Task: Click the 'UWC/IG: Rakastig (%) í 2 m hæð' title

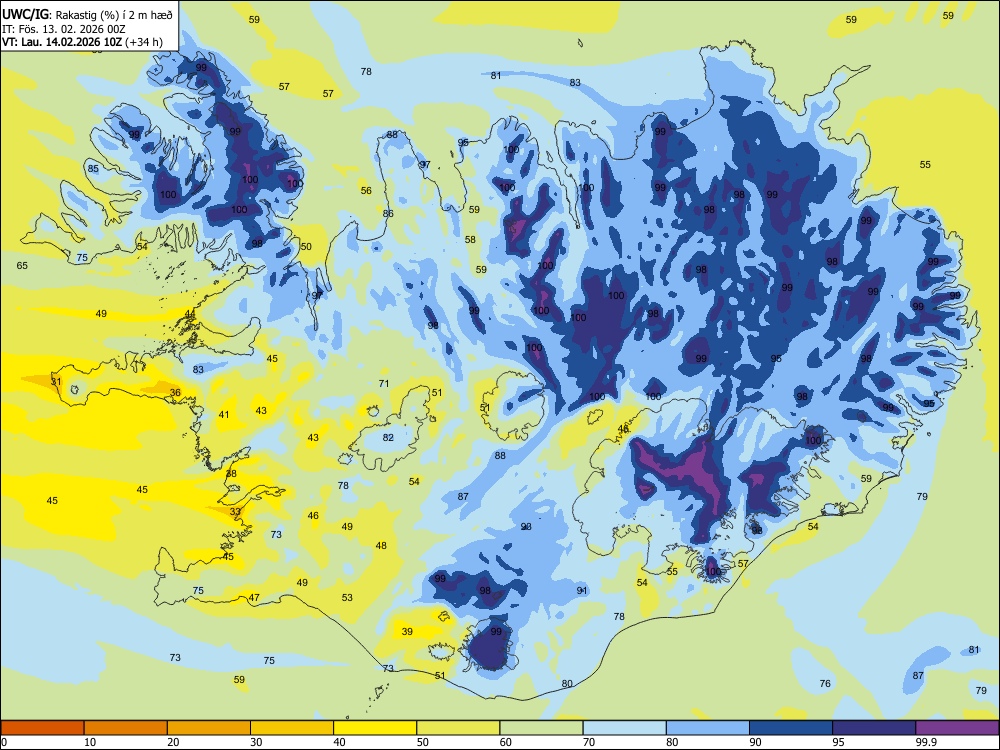Action: coord(87,15)
